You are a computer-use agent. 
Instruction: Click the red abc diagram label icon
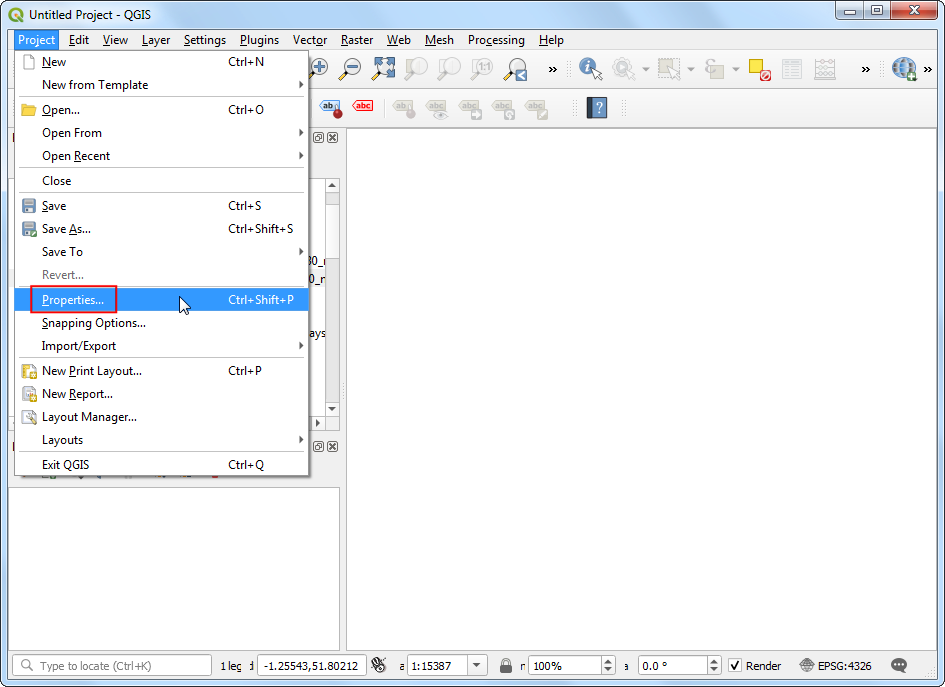pos(363,106)
